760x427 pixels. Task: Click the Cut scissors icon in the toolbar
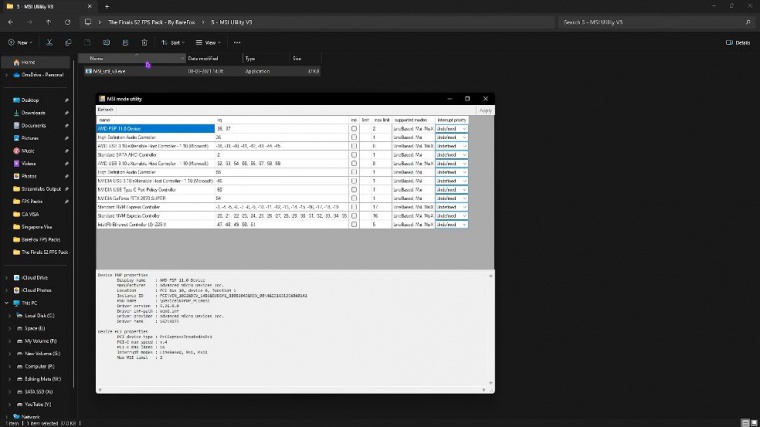(x=50, y=43)
